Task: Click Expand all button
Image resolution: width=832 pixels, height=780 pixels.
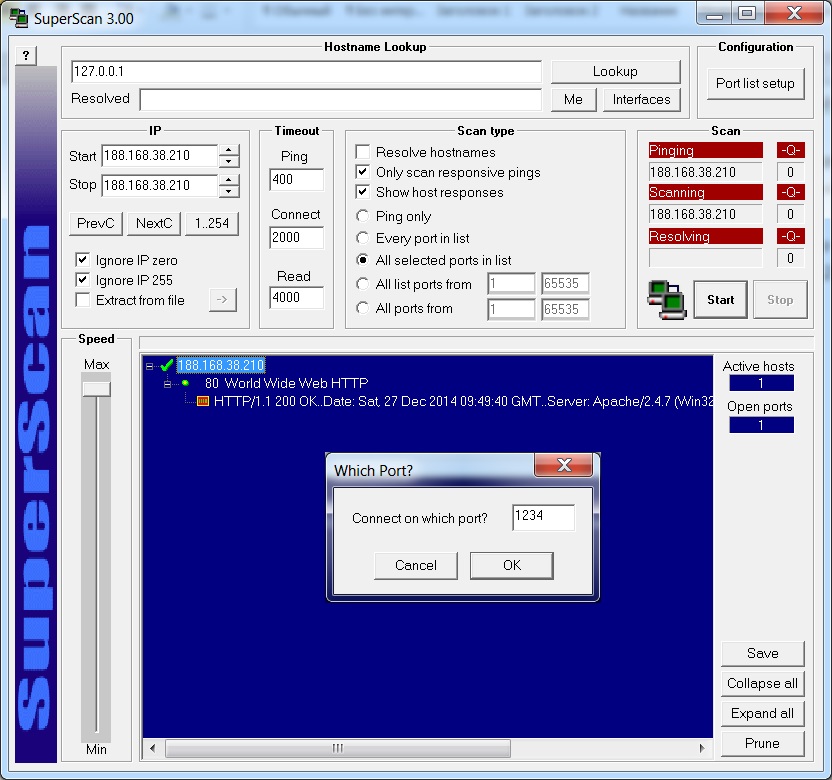Action: pyautogui.click(x=762, y=714)
